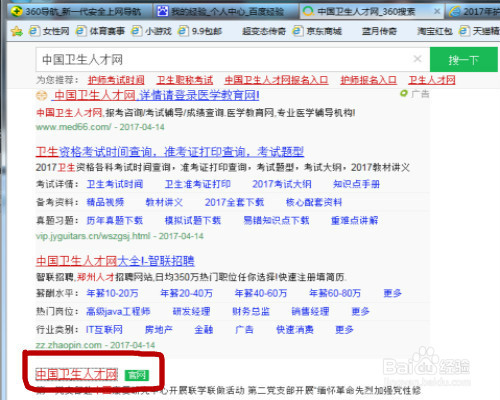Open the 教材讲义 sublink
Screen dimensions: 500x400
coord(164,202)
